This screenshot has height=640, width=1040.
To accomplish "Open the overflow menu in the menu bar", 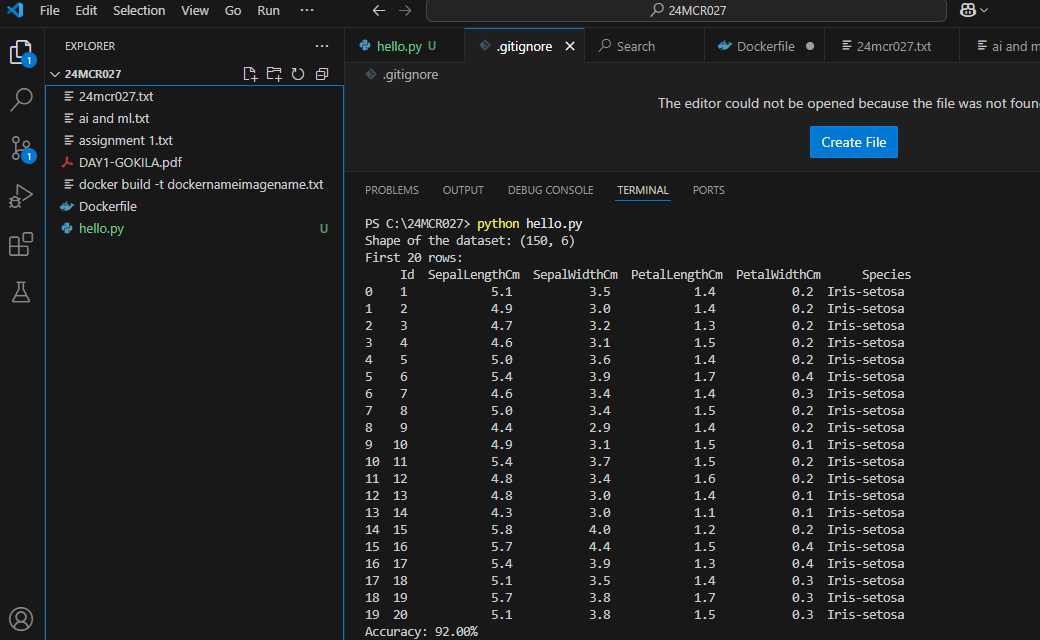I will (x=306, y=10).
